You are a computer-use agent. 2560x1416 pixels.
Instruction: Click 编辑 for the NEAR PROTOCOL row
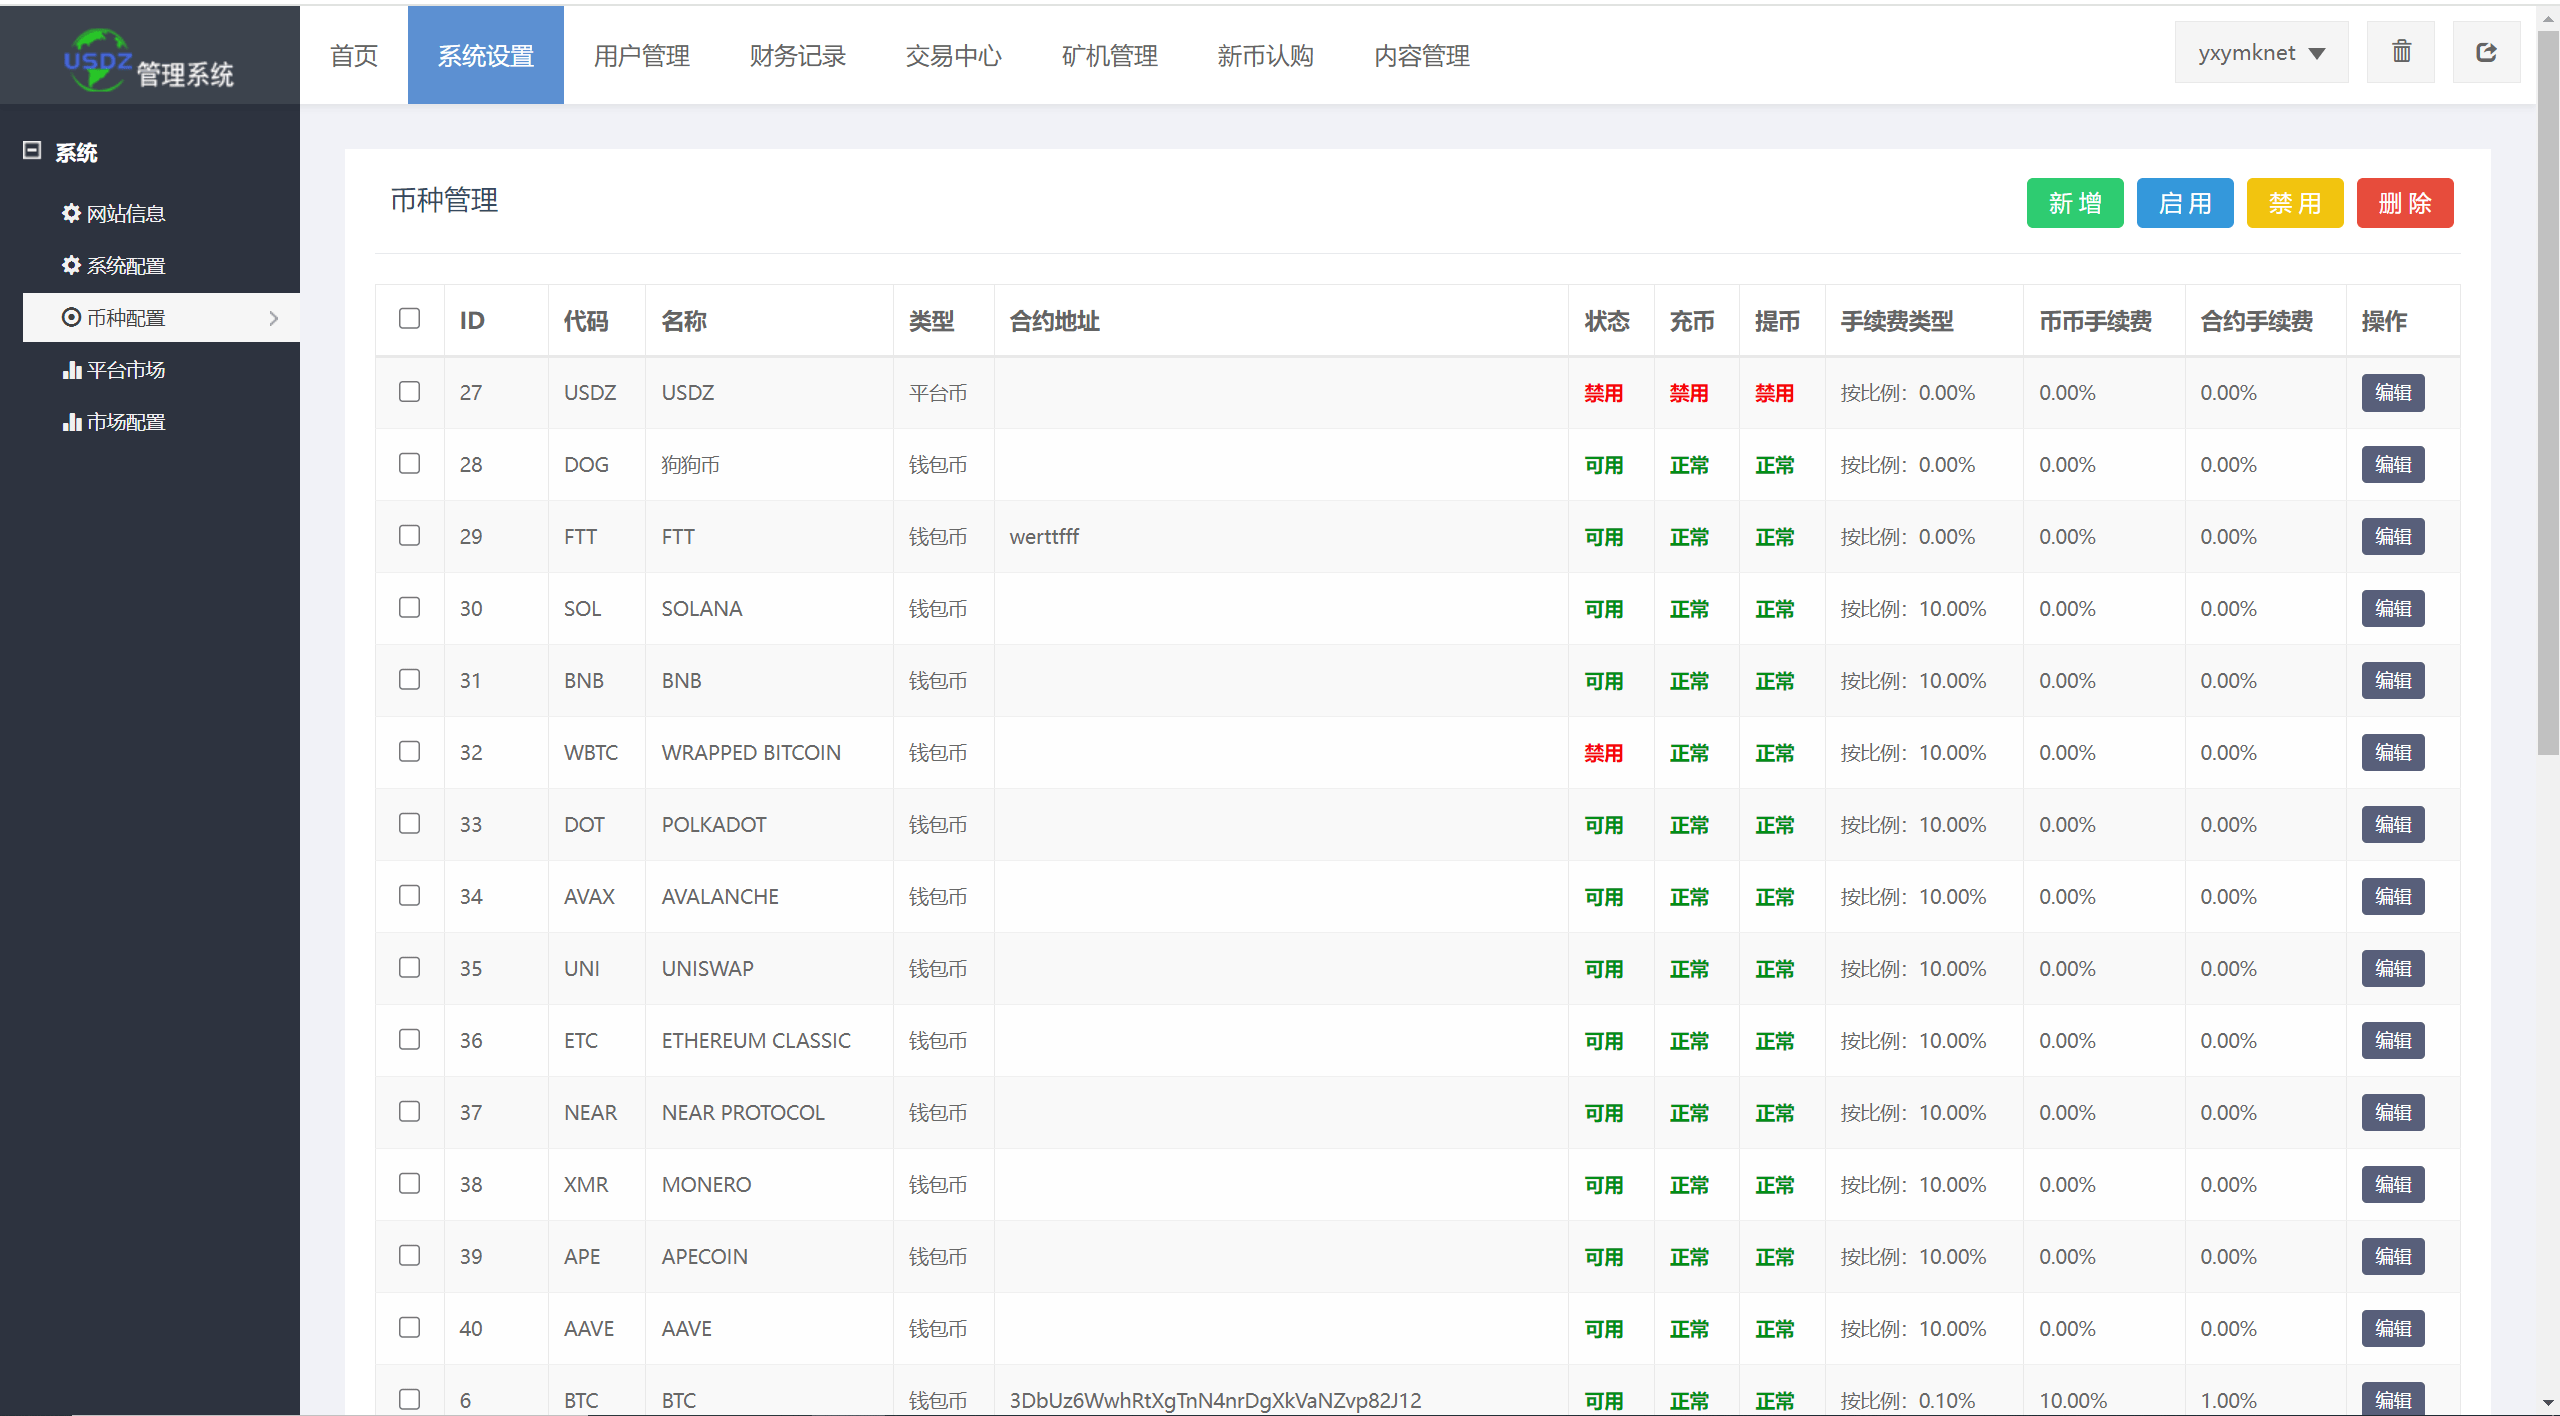tap(2393, 1112)
